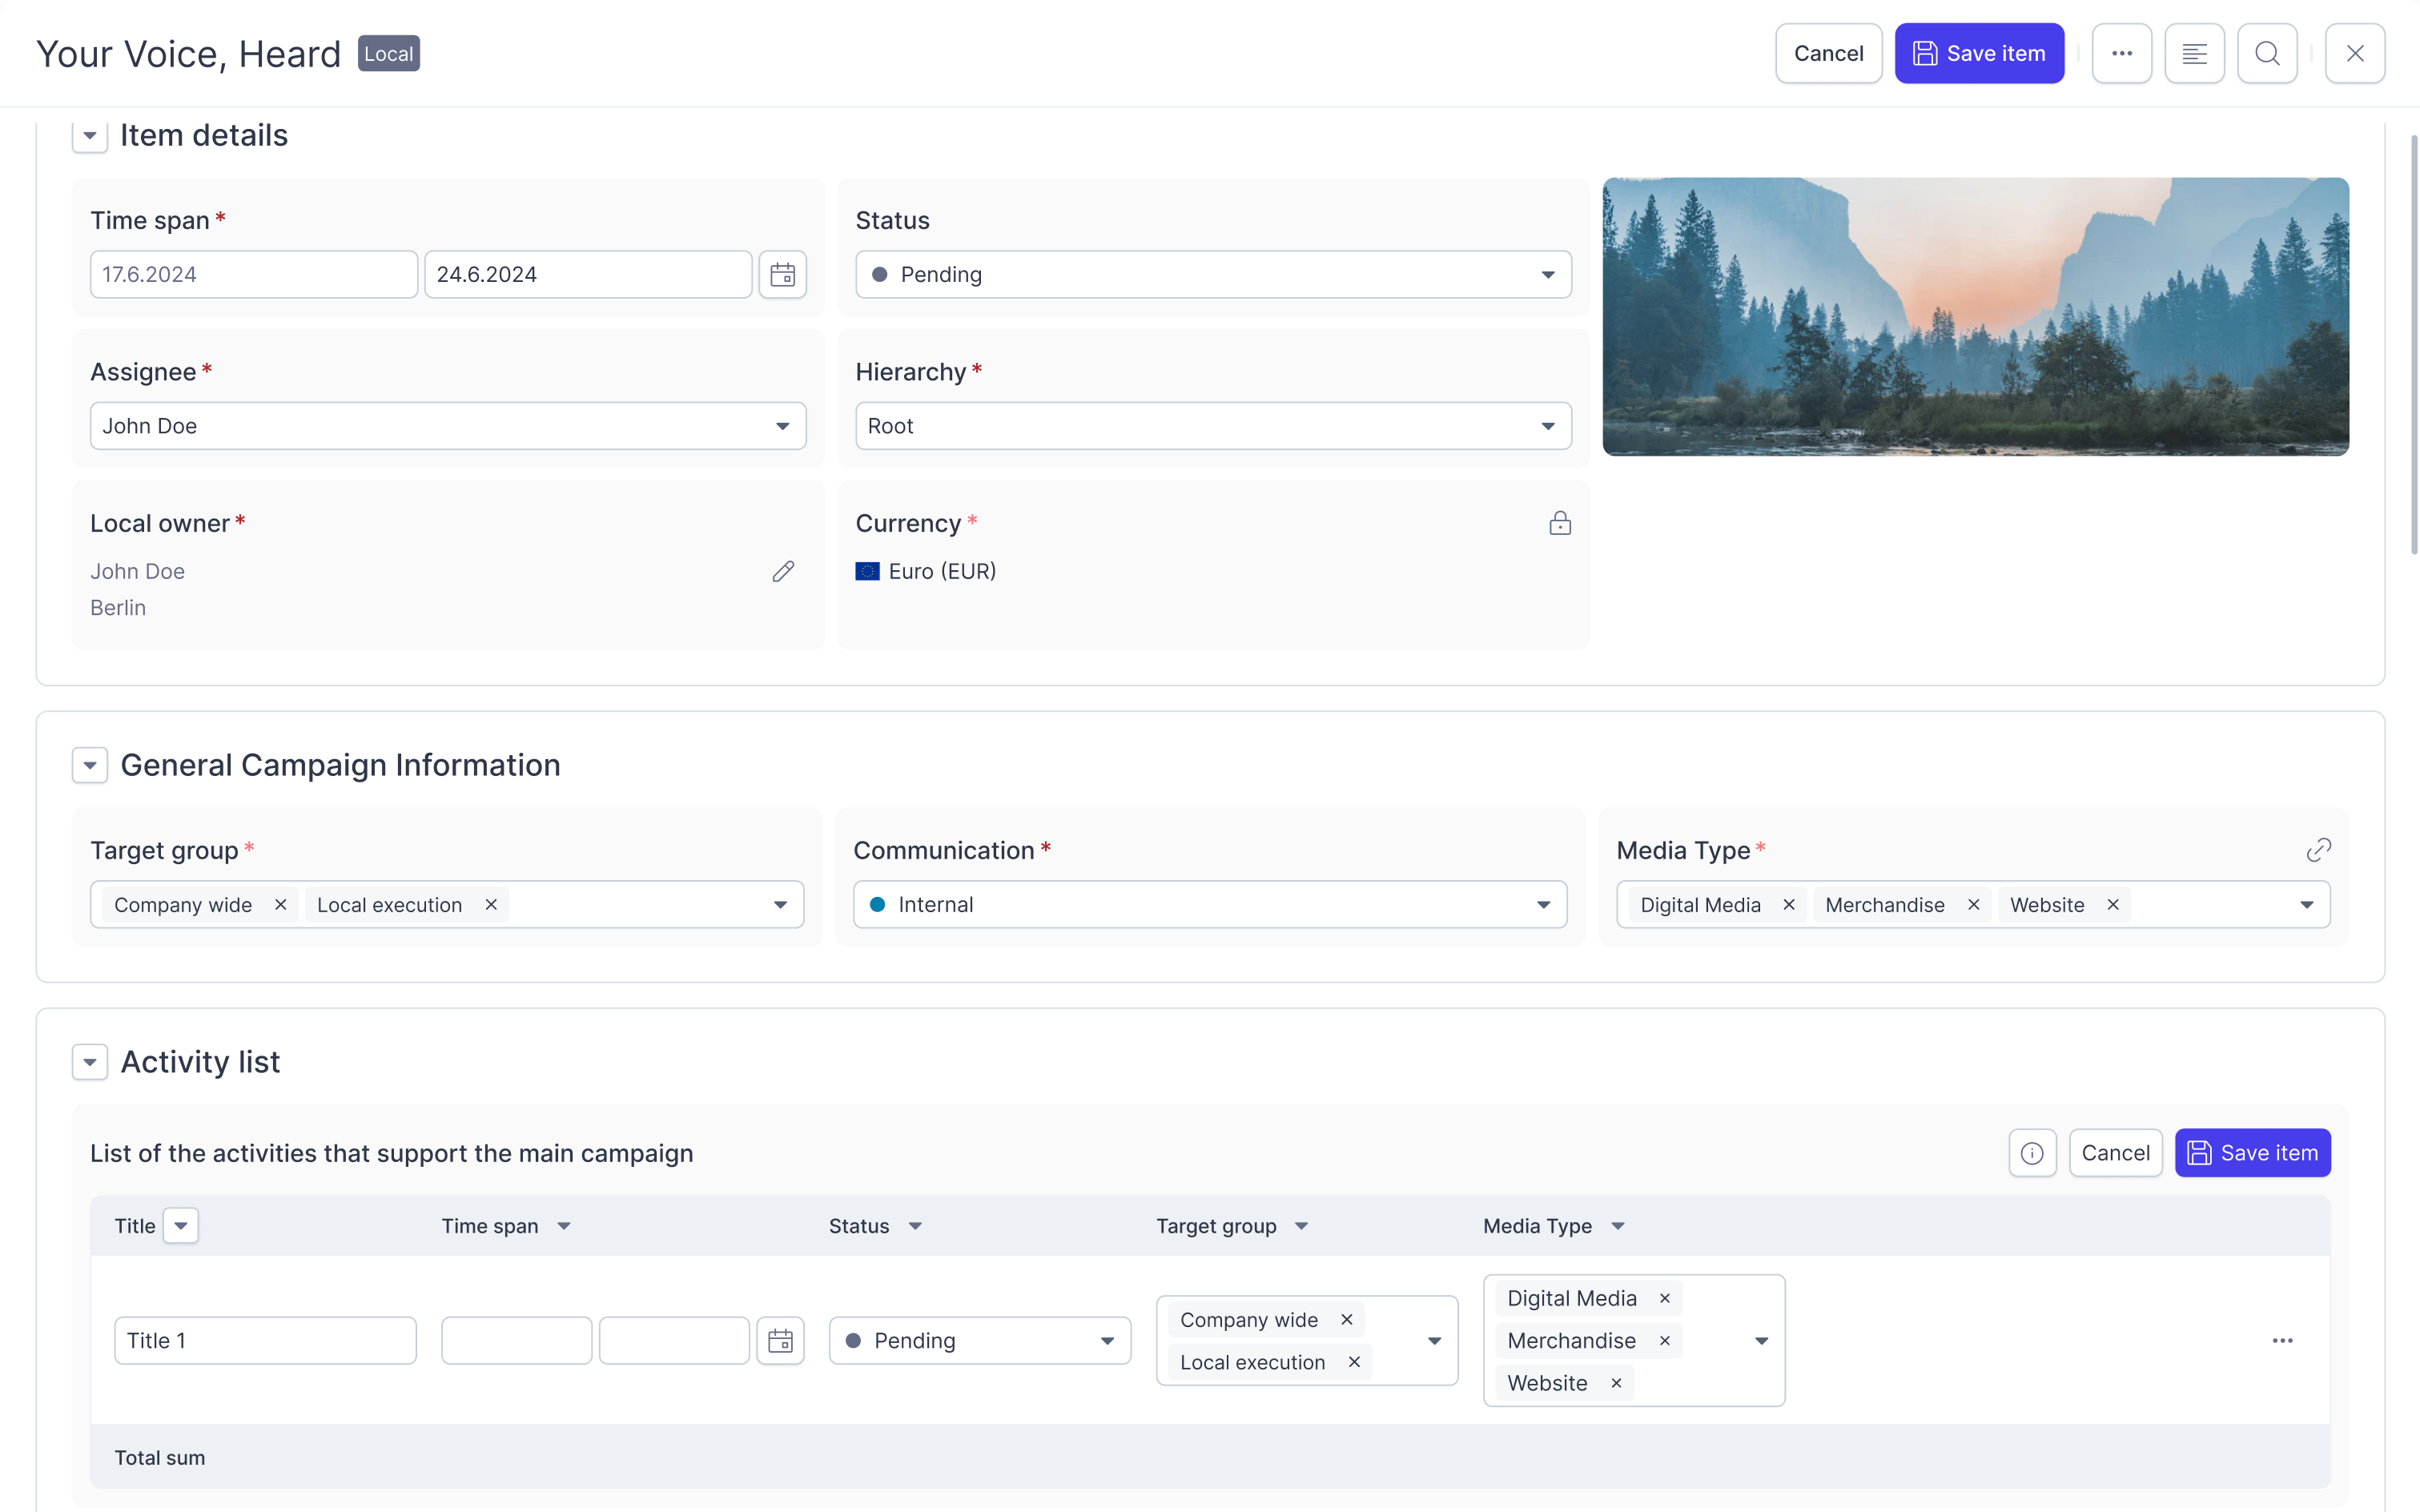Expand the Media Type multi-select arrow
This screenshot has height=1512, width=2420.
(2306, 905)
